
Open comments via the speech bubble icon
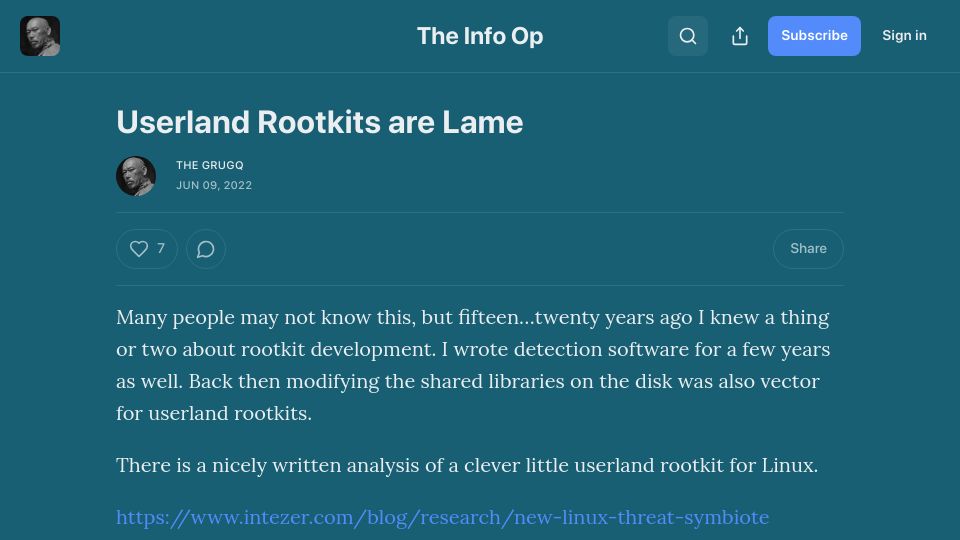[x=206, y=249]
